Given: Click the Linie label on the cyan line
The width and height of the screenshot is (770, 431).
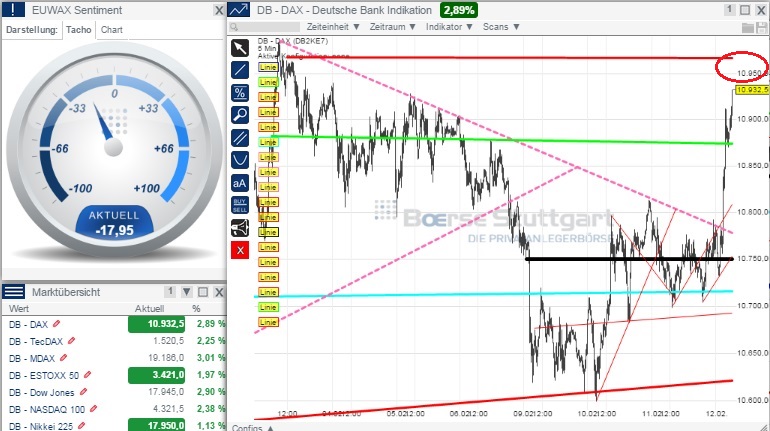Looking at the screenshot, I should 268,293.
